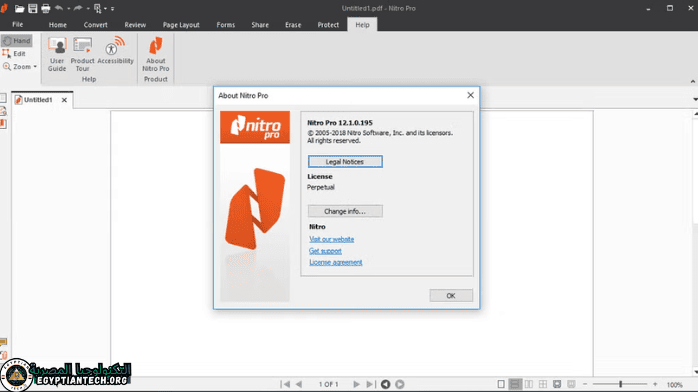Toggle continuous page view in status bar

pyautogui.click(x=515, y=384)
